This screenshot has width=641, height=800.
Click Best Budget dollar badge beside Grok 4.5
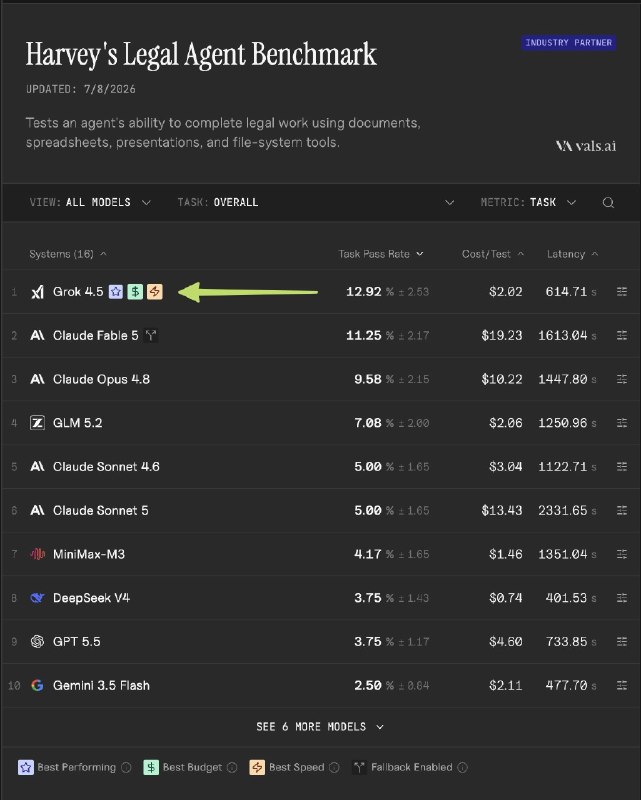pos(135,292)
